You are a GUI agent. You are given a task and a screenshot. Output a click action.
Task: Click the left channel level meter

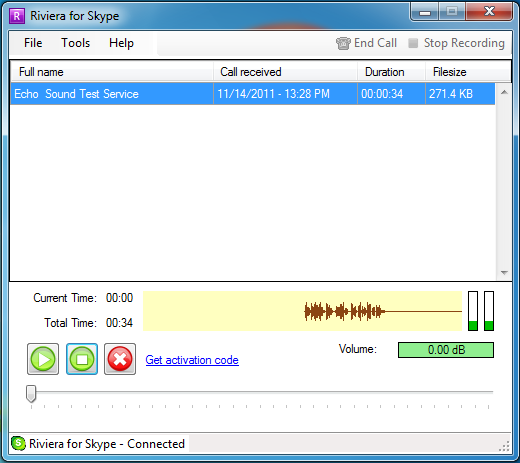(473, 311)
